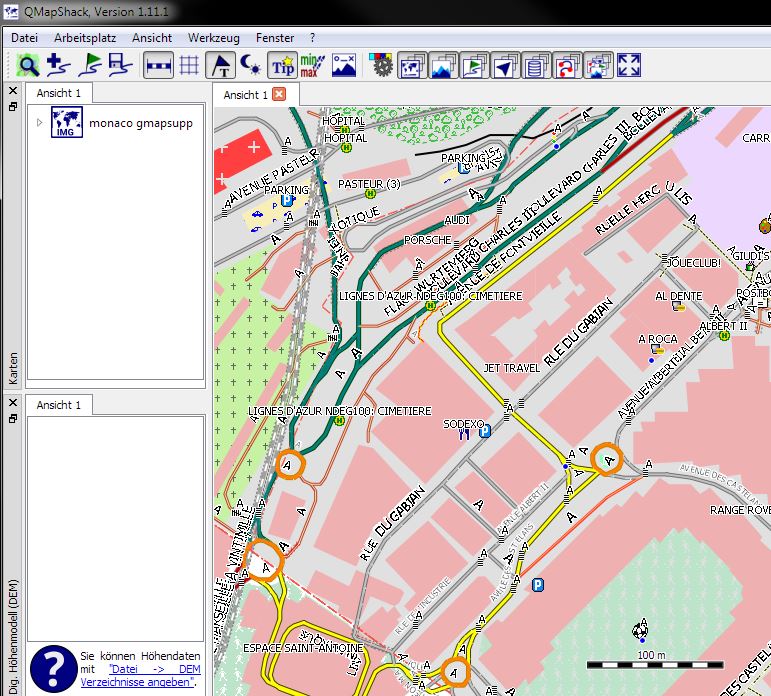Click the HOPITAL bus stop marker

click(346, 147)
